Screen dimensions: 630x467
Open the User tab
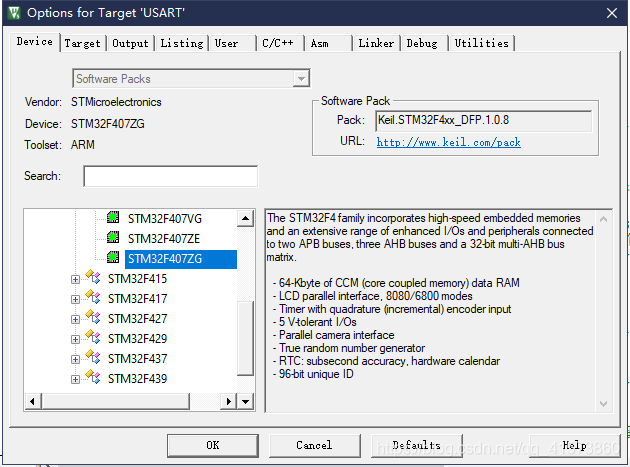pos(232,43)
